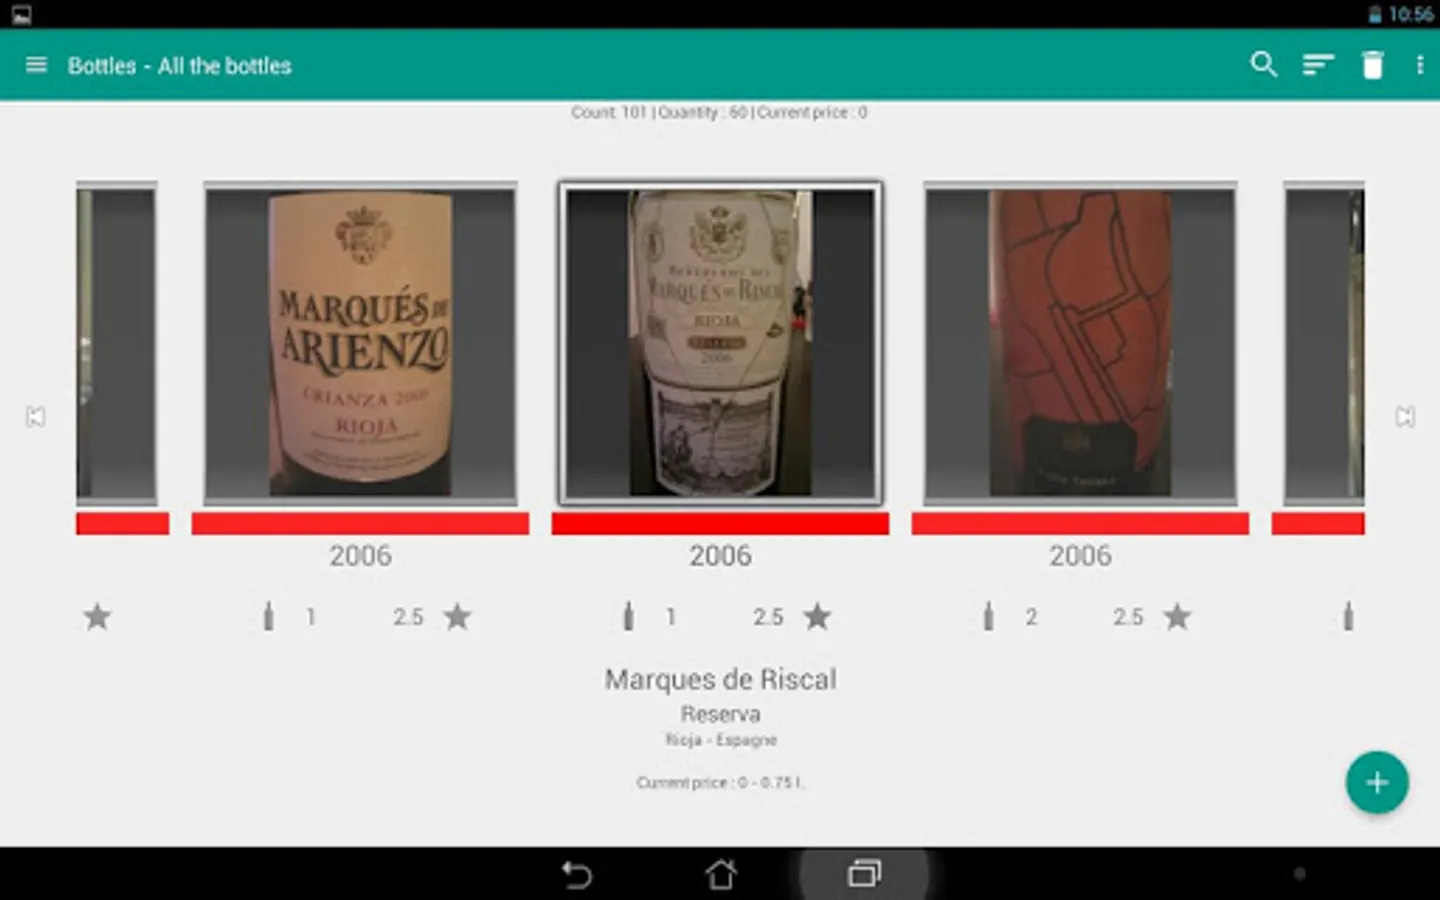Tap the rating star under Marques de Riscal
Screen dimensions: 1440x900
point(817,617)
